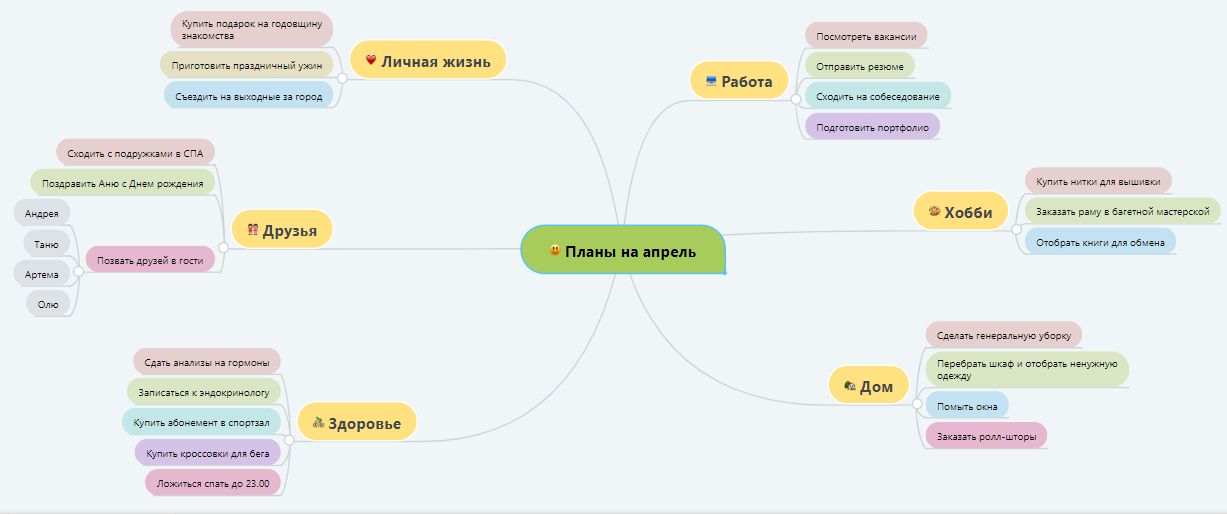
Task: Select Купить кроссовки для бега topic
Action: pyautogui.click(x=207, y=453)
